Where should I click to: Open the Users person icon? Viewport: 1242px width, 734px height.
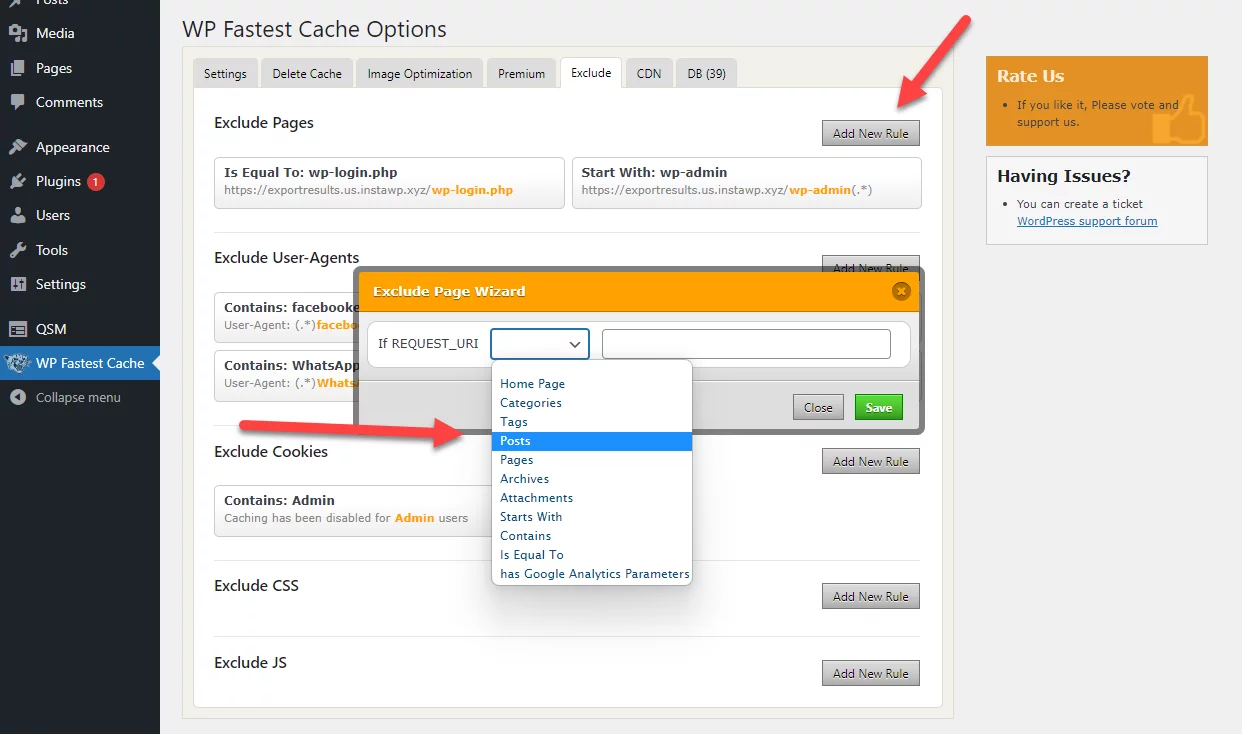[18, 215]
